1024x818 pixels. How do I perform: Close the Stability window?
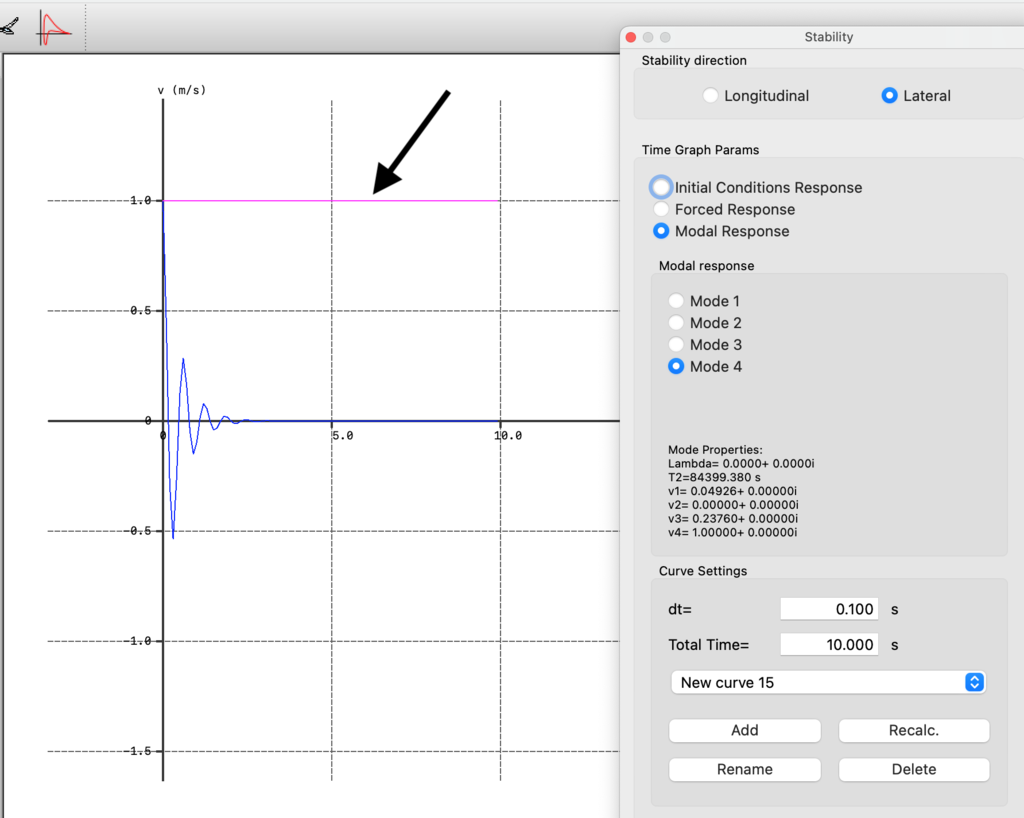point(631,37)
